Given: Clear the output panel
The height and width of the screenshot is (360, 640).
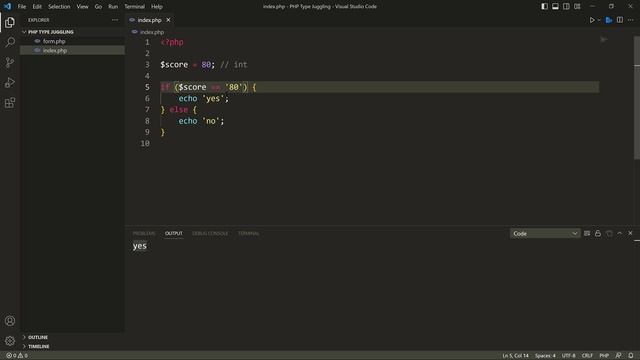Looking at the screenshot, I should point(587,233).
